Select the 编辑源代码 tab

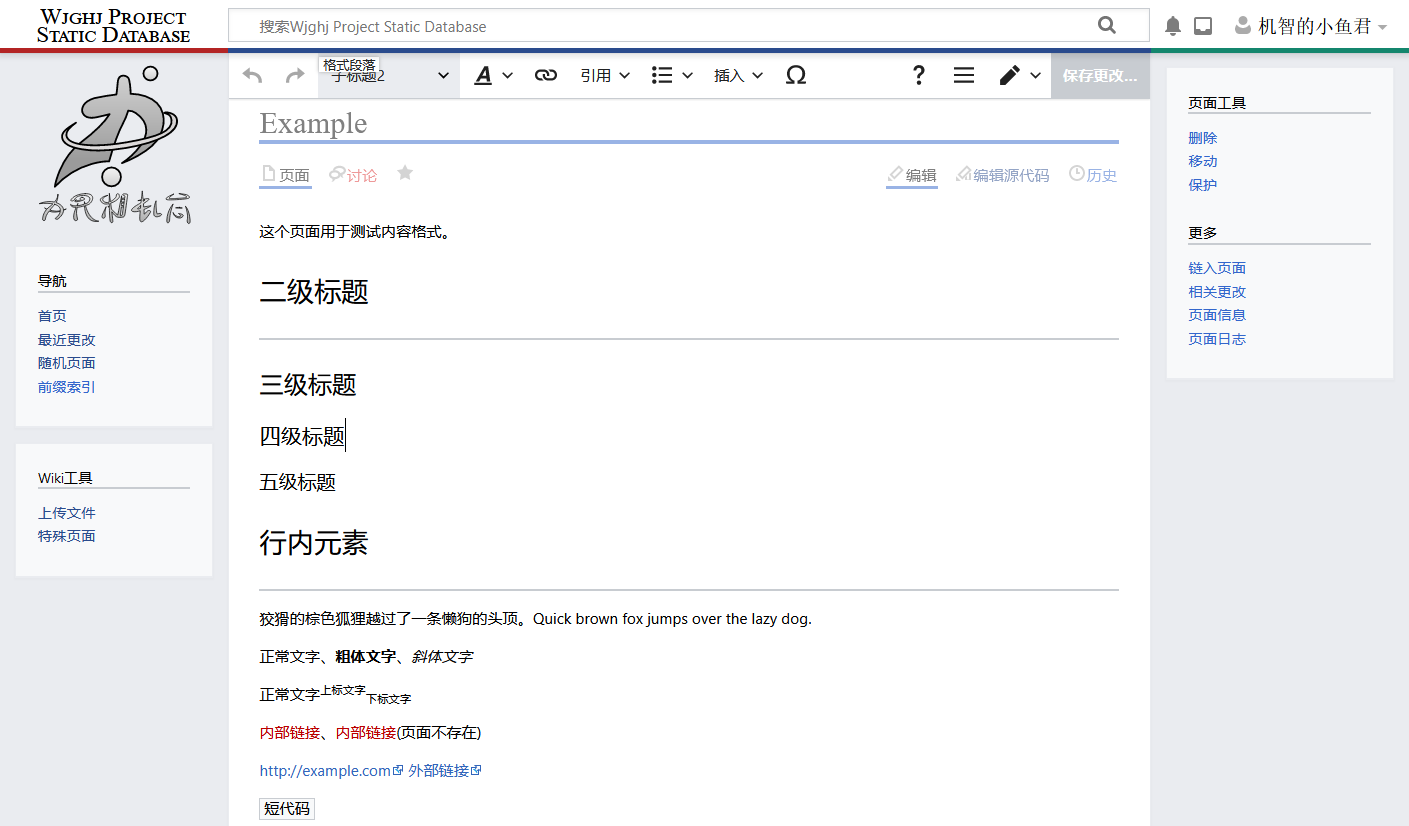pyautogui.click(x=1010, y=174)
